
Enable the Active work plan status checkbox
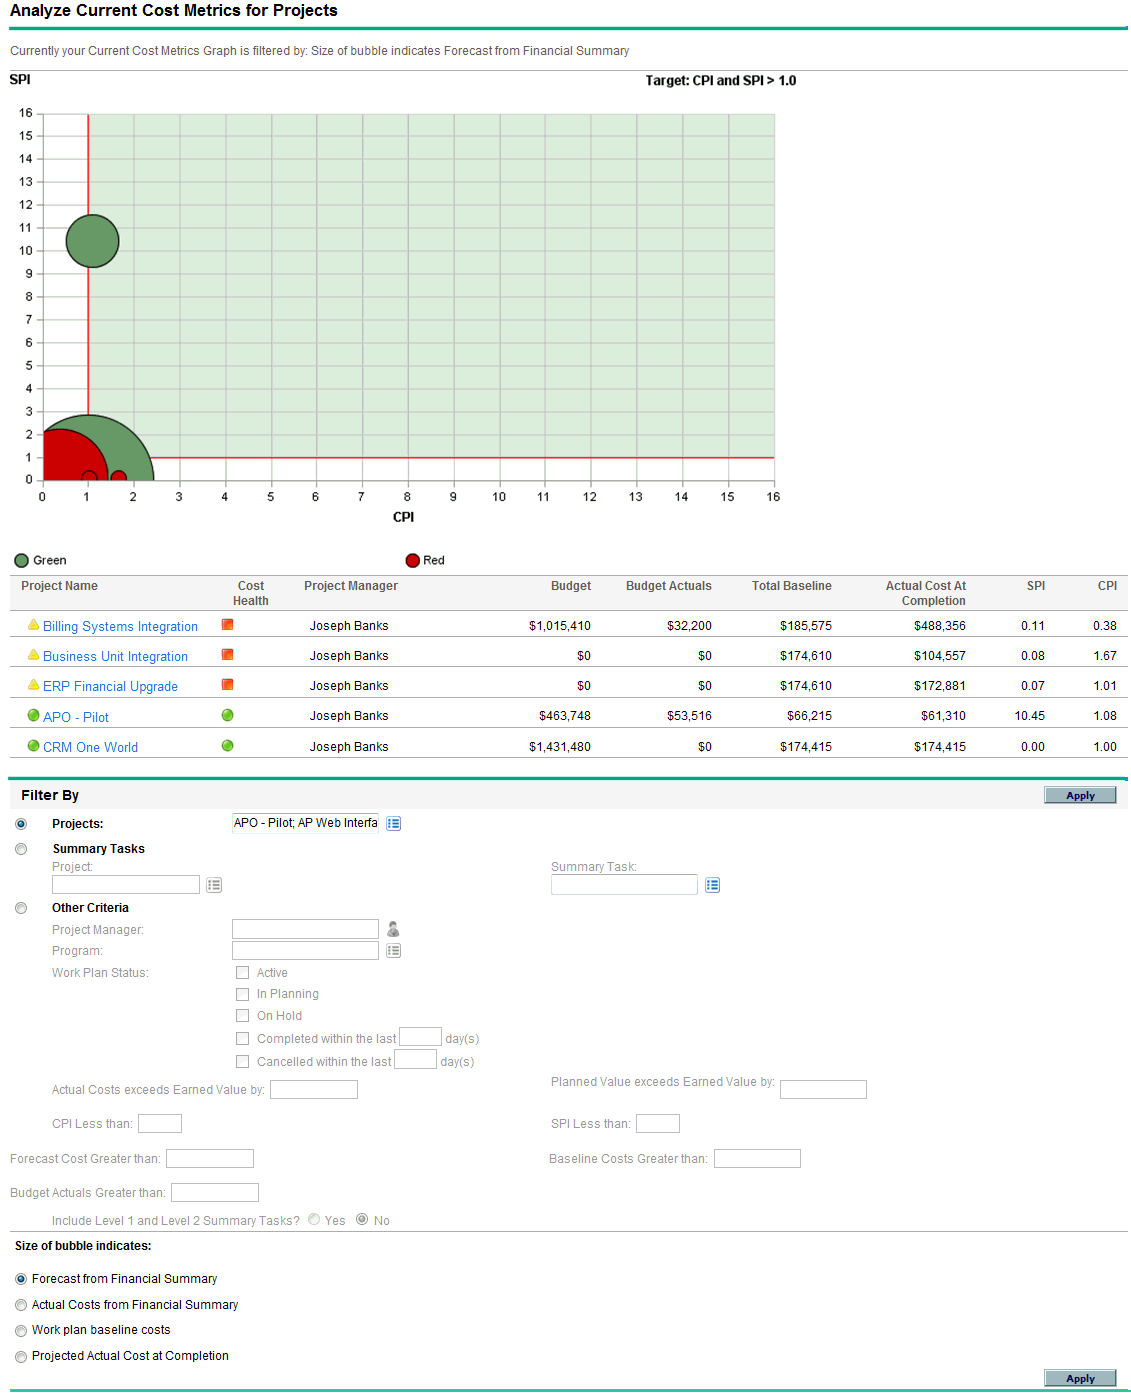(242, 973)
